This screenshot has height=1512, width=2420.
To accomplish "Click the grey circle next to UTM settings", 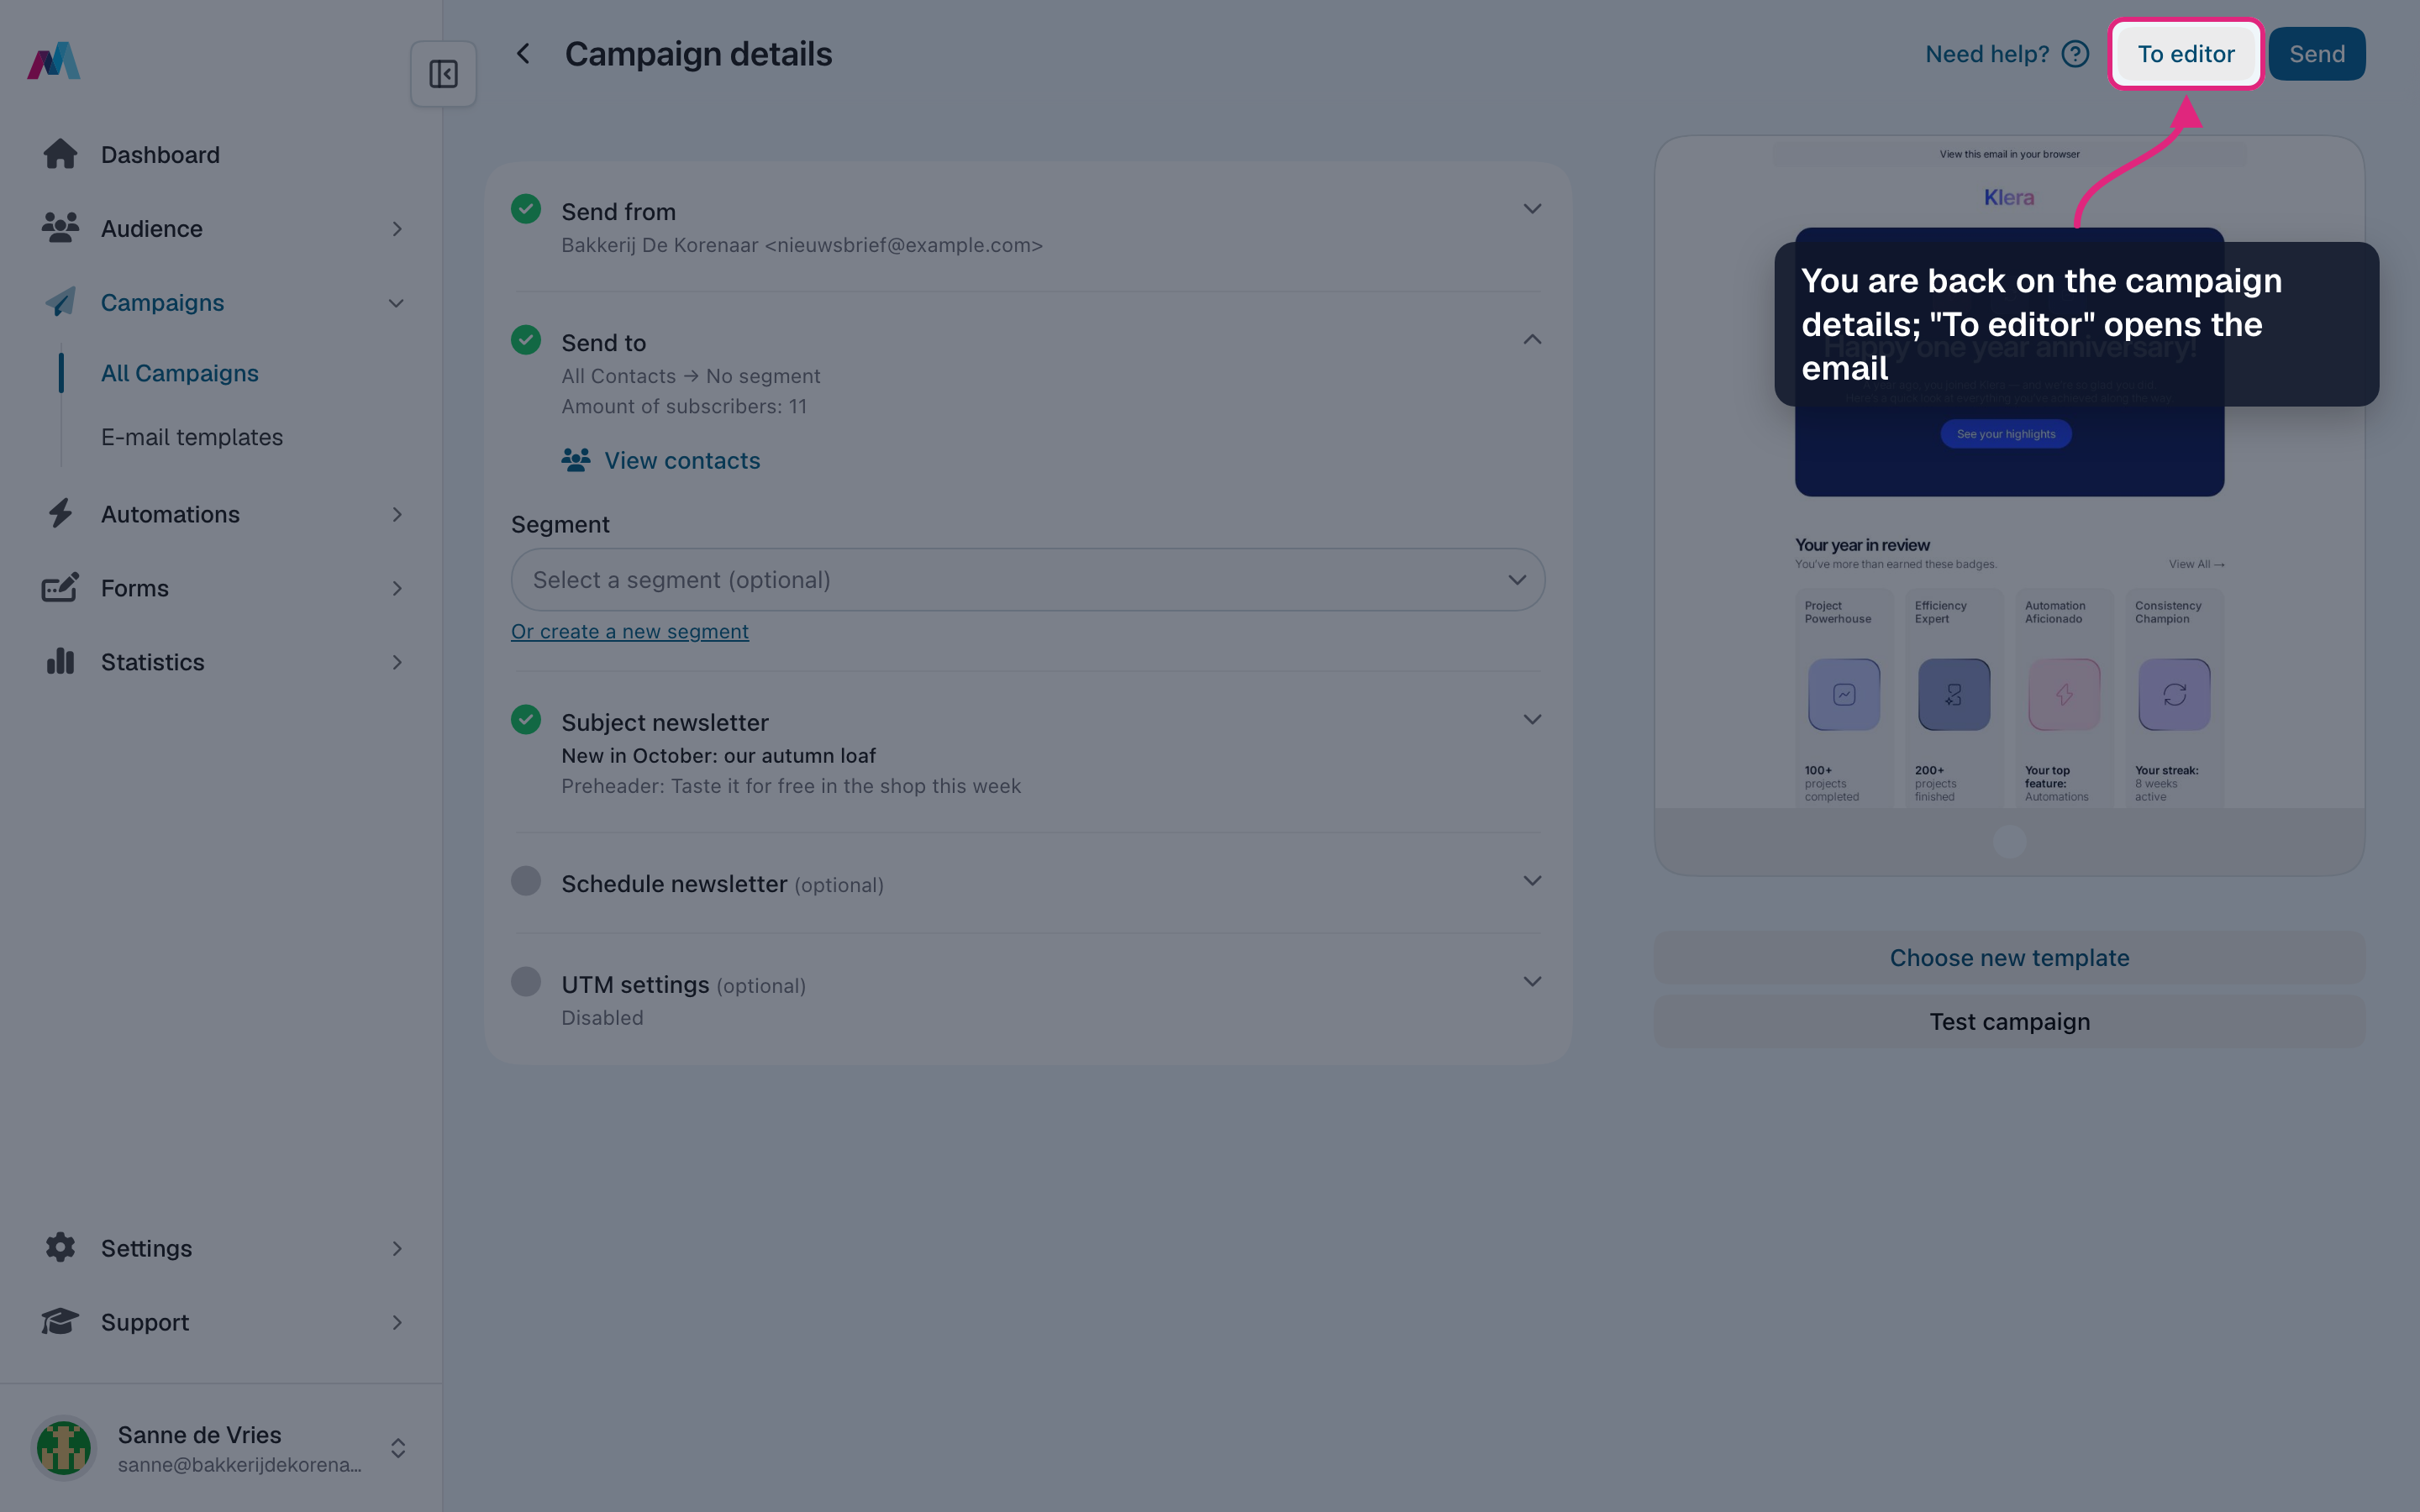I will click(526, 982).
